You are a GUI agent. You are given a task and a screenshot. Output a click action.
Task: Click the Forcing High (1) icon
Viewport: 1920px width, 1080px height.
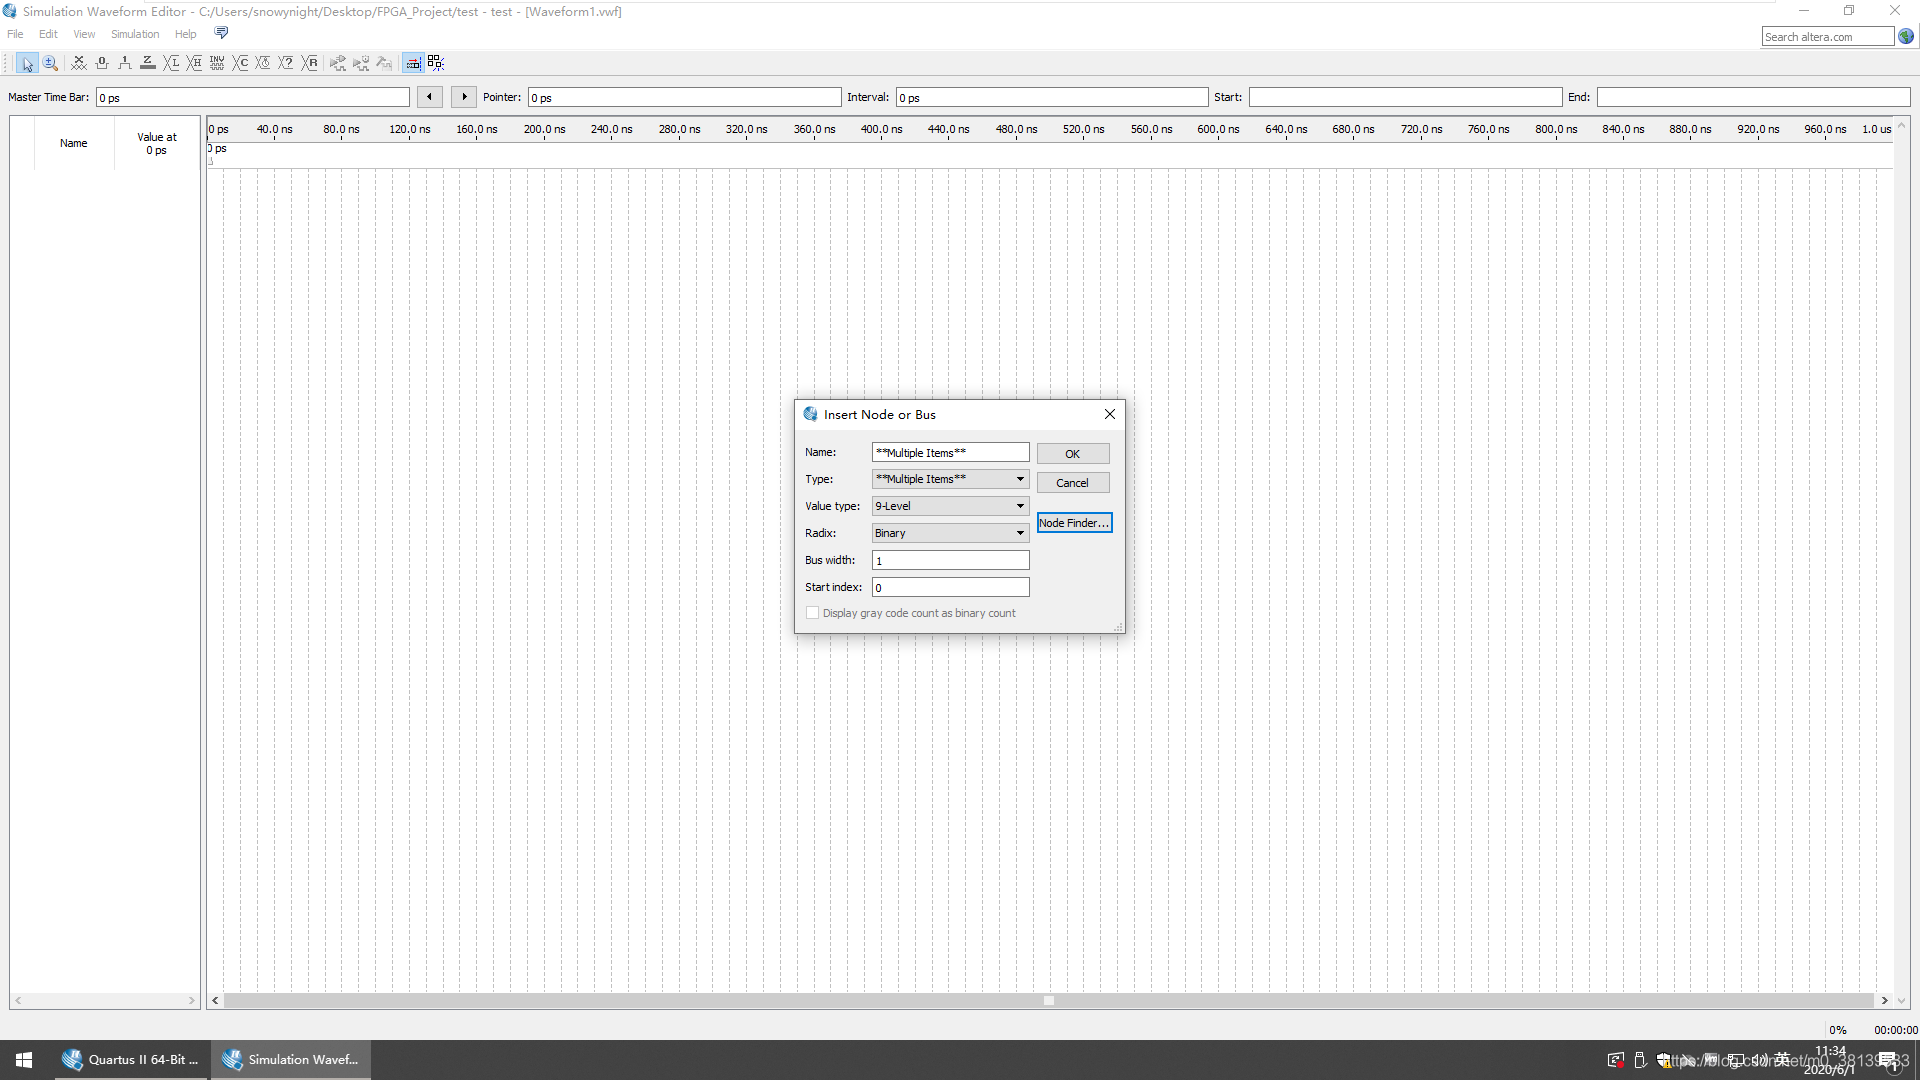tap(125, 63)
